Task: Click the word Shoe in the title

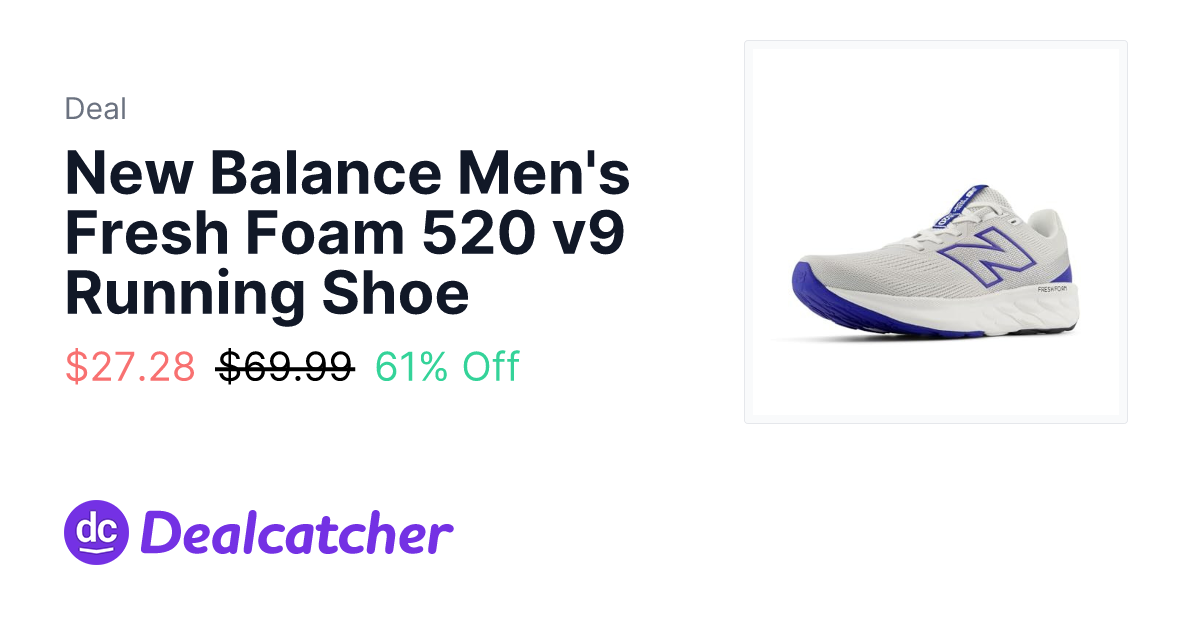Action: coord(396,292)
